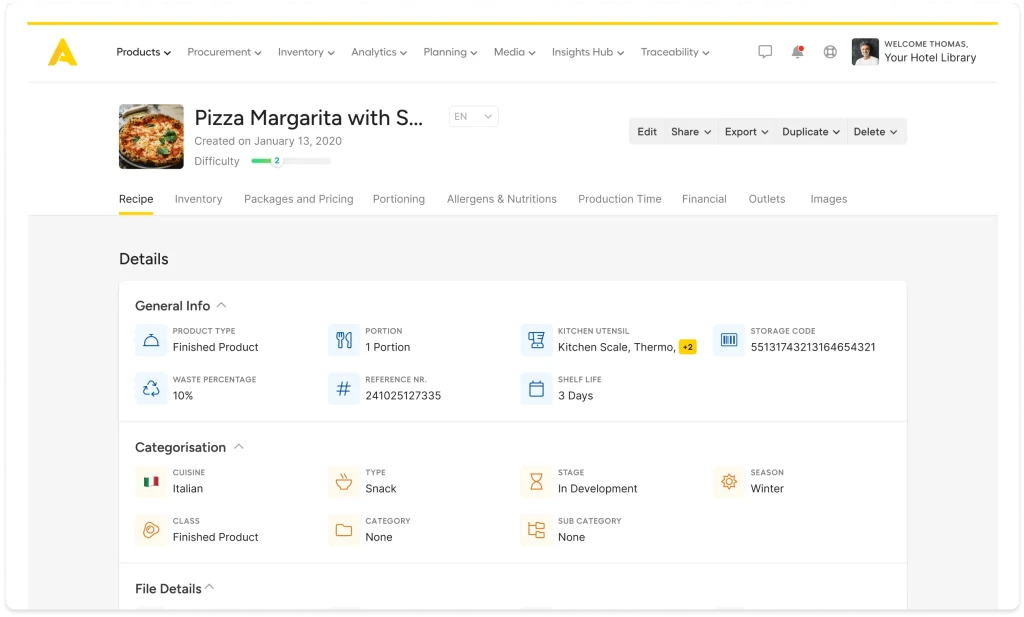
Task: Open the notifications bell icon
Action: [797, 52]
